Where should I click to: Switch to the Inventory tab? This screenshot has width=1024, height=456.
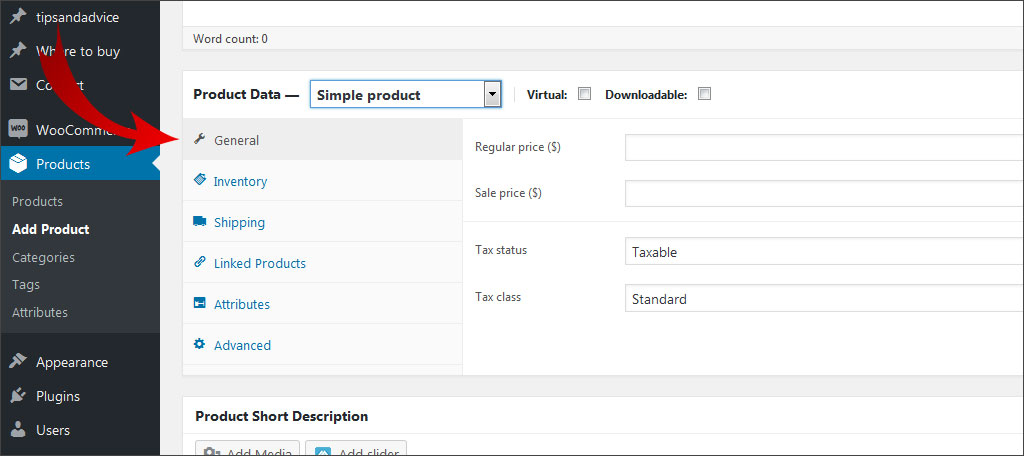click(240, 181)
